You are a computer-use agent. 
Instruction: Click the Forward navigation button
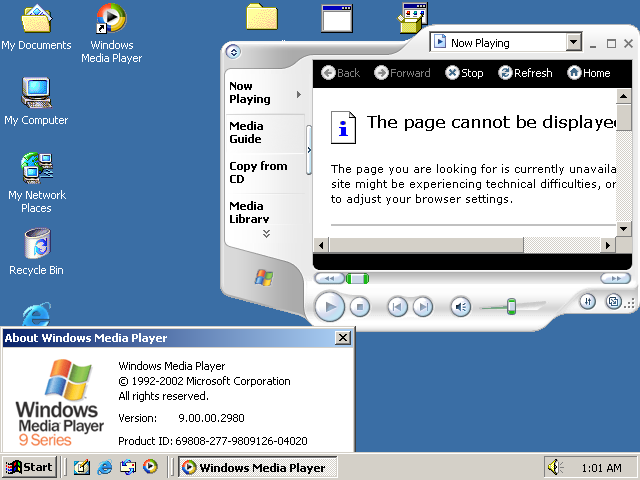402,73
